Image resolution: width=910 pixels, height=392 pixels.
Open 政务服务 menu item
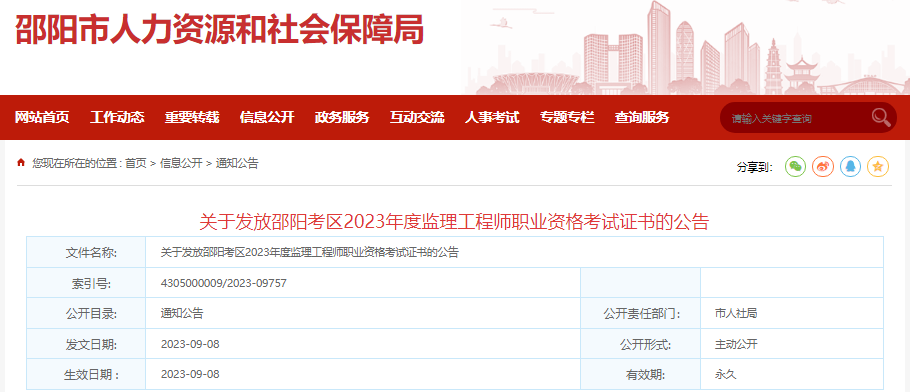pos(342,117)
